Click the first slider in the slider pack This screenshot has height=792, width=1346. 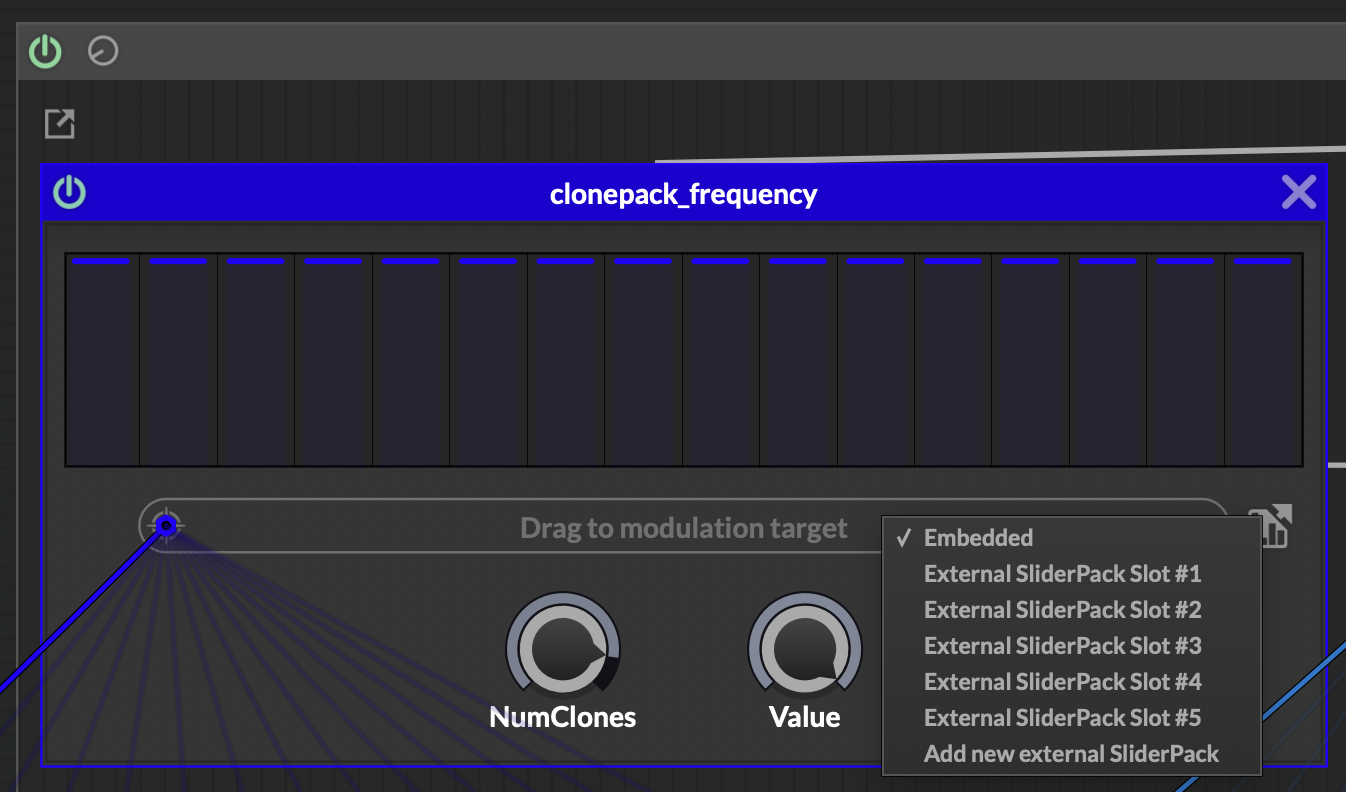pyautogui.click(x=102, y=360)
